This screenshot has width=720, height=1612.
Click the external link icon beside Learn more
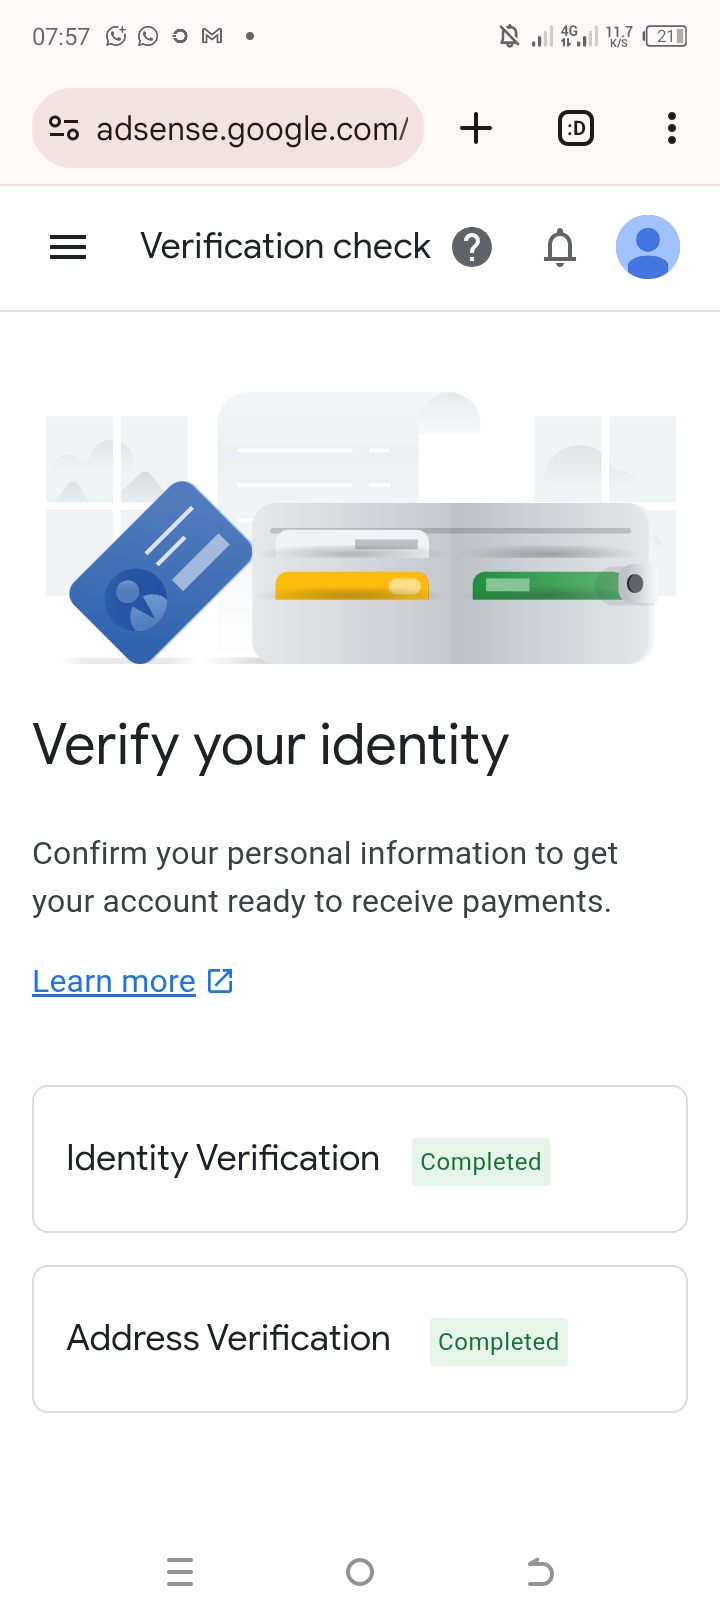[x=220, y=981]
